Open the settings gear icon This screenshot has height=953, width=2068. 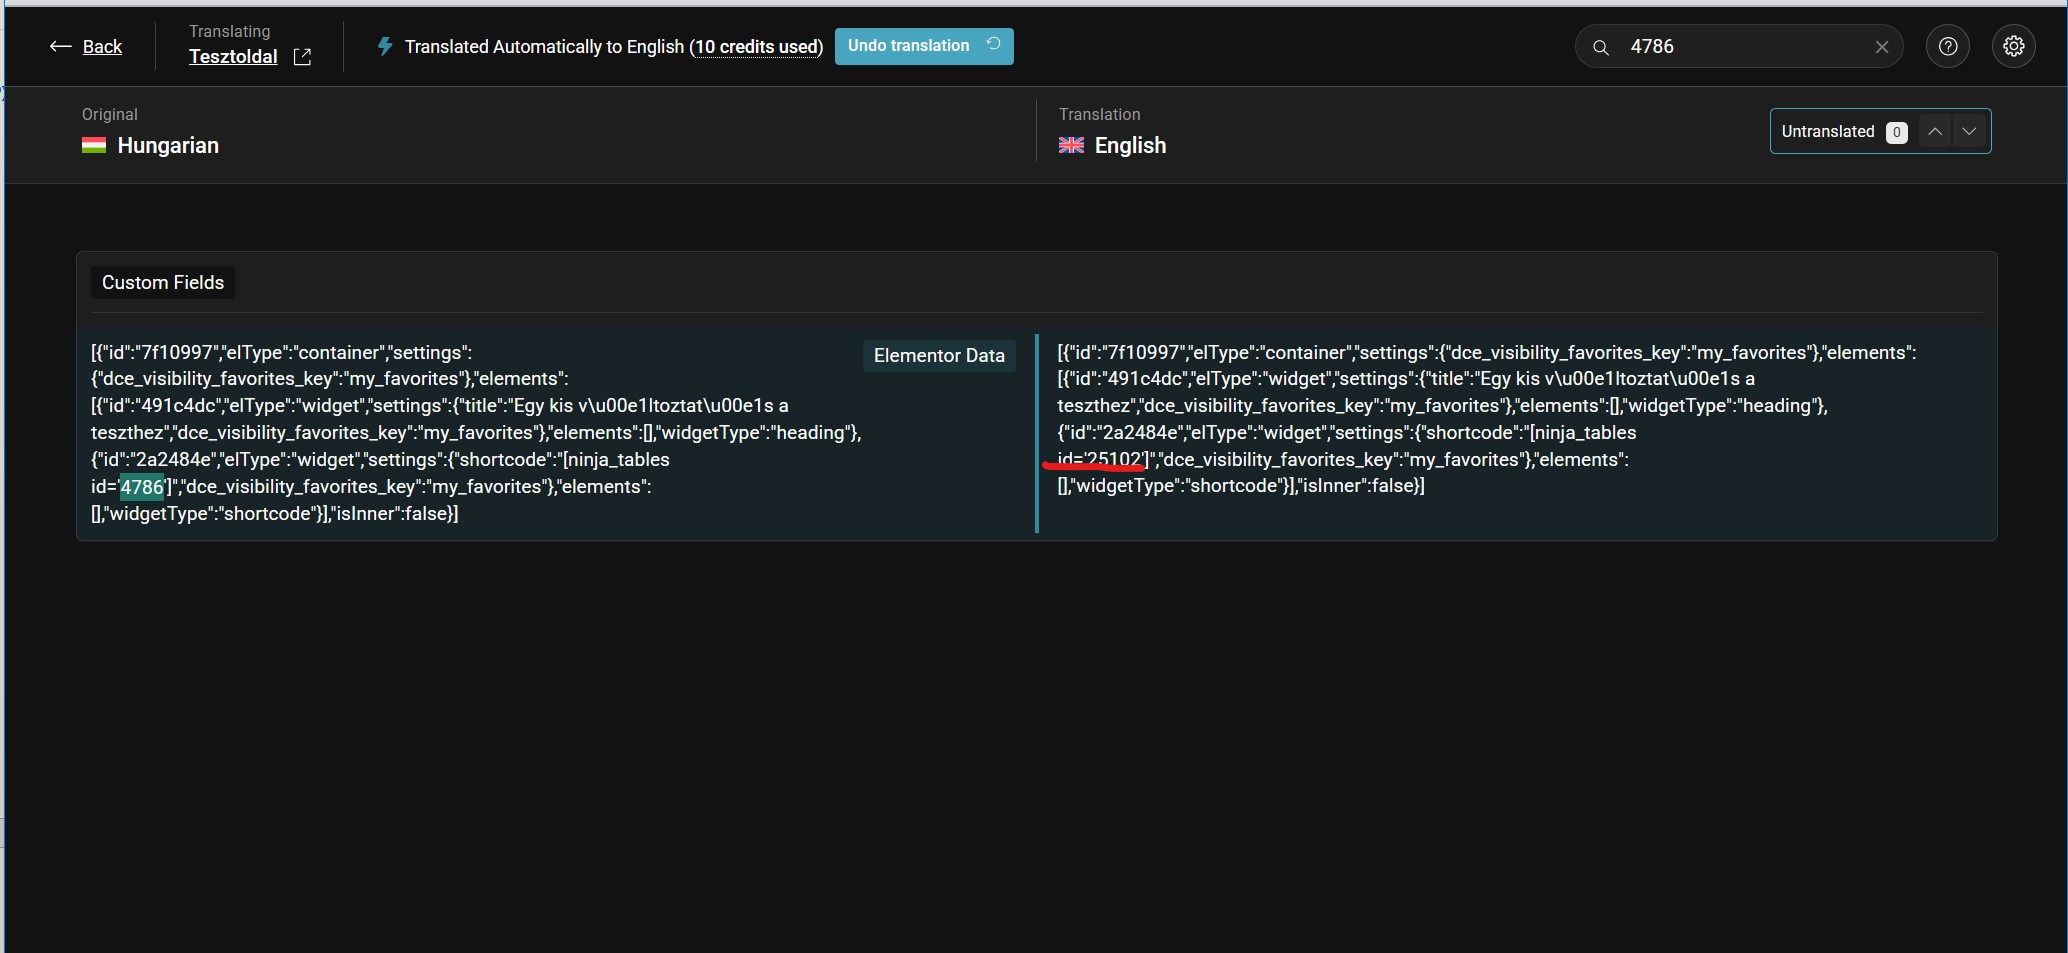coord(2014,46)
